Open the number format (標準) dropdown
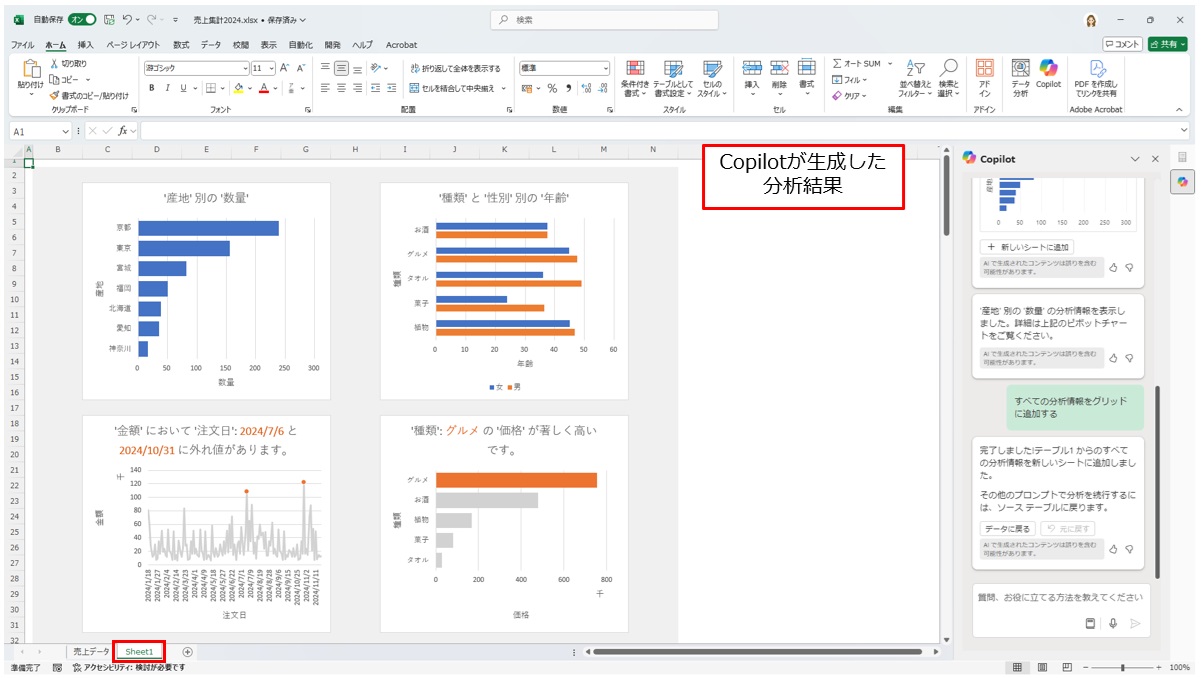 605,68
